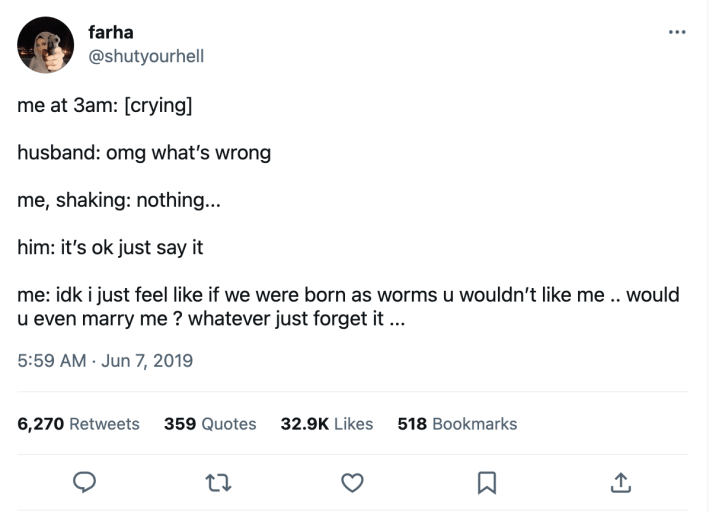
Task: Show the 32.9K Likes list
Action: click(326, 424)
